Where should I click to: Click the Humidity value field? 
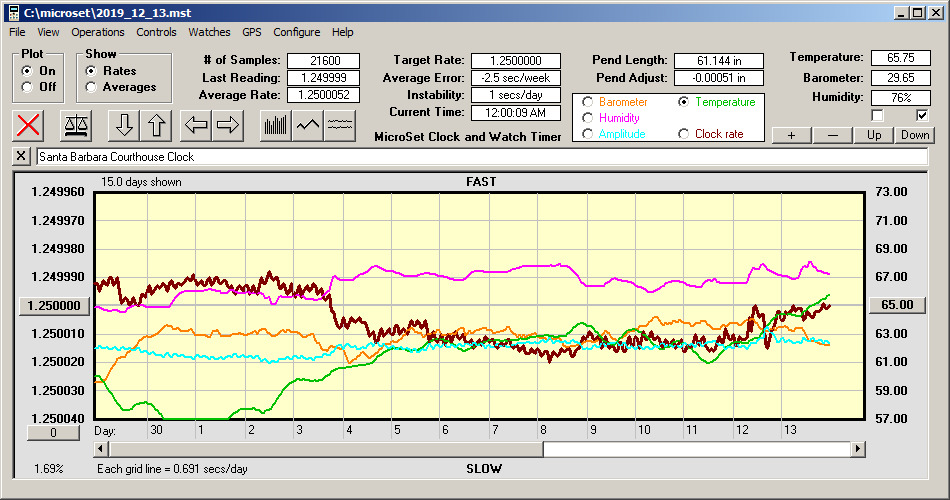click(x=900, y=98)
